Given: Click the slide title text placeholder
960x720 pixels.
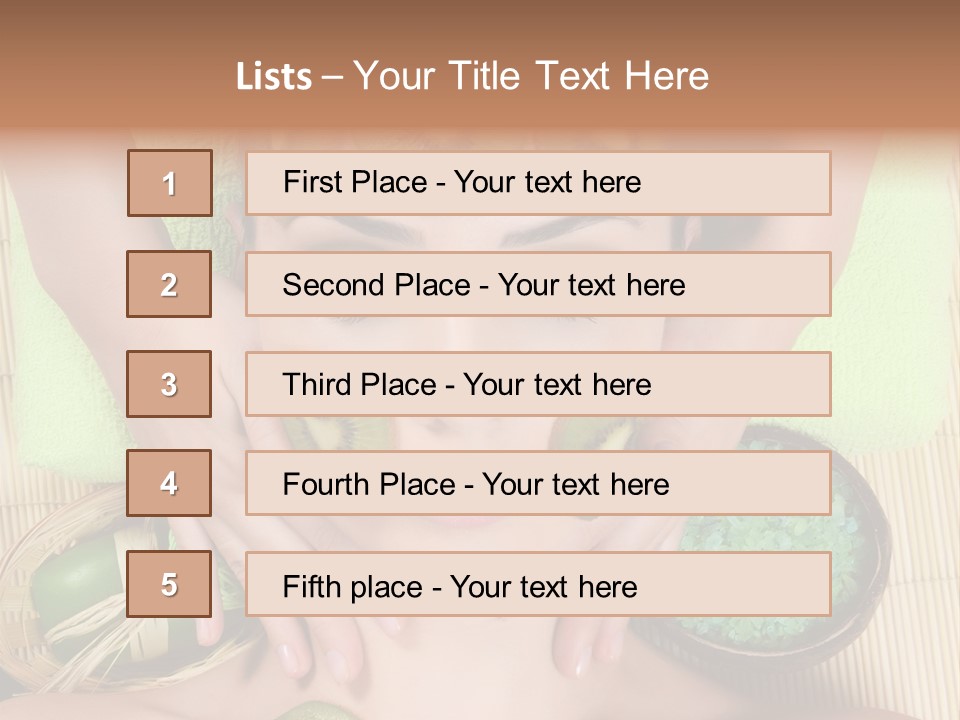Looking at the screenshot, I should (x=472, y=76).
